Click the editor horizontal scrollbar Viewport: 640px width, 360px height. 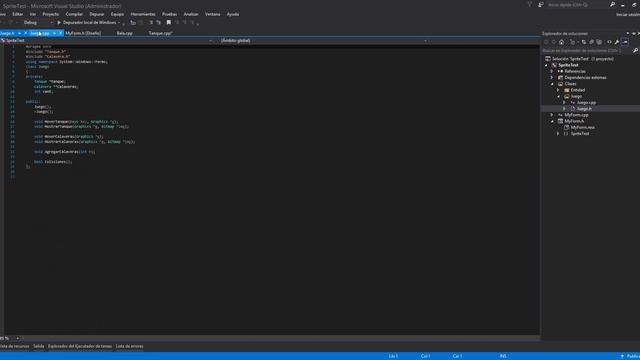coord(282,338)
